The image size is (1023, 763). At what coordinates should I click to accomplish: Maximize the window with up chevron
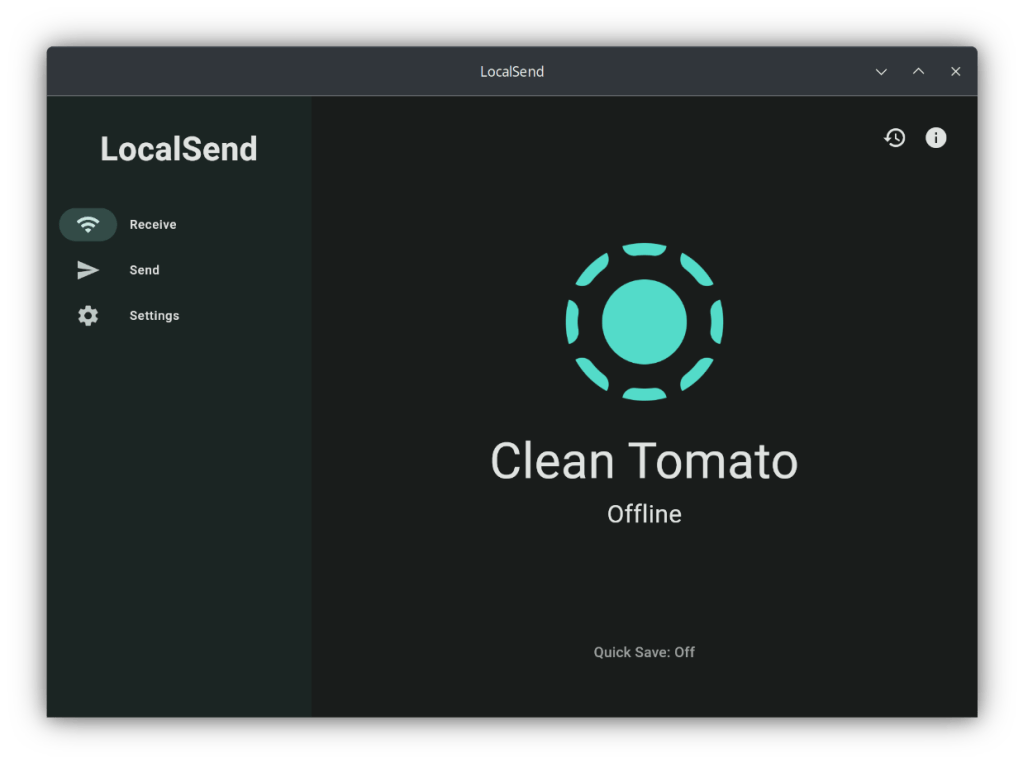(x=919, y=71)
